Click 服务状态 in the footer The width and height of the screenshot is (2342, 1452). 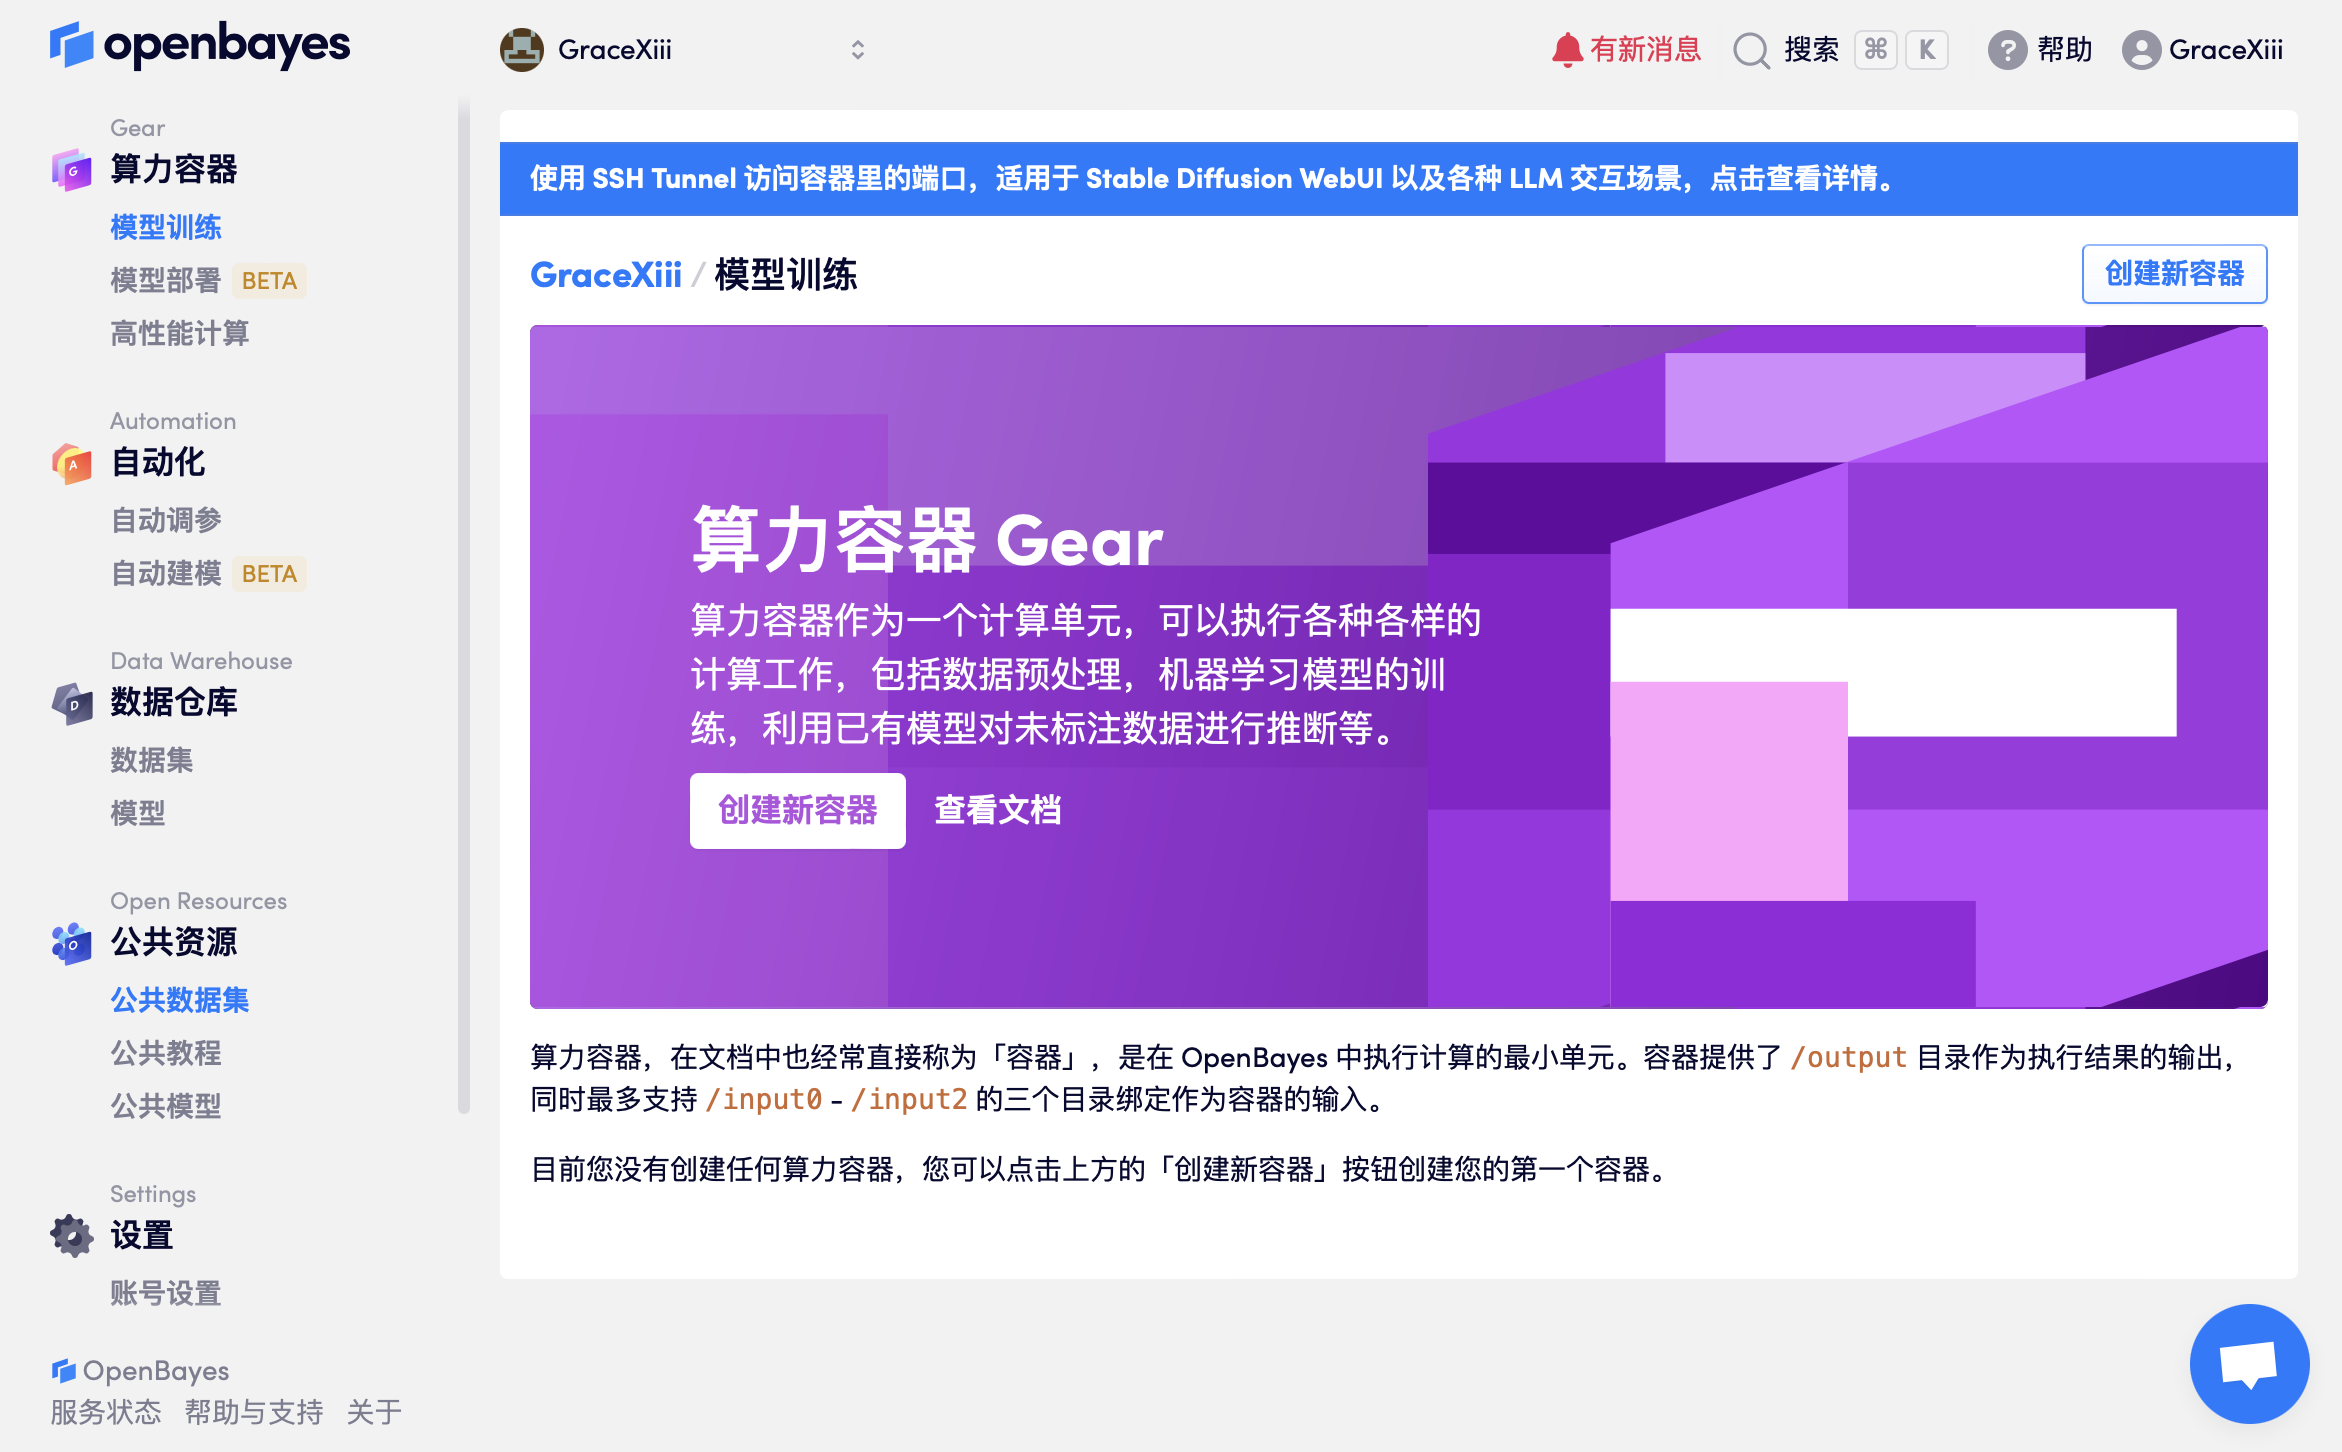[x=106, y=1412]
